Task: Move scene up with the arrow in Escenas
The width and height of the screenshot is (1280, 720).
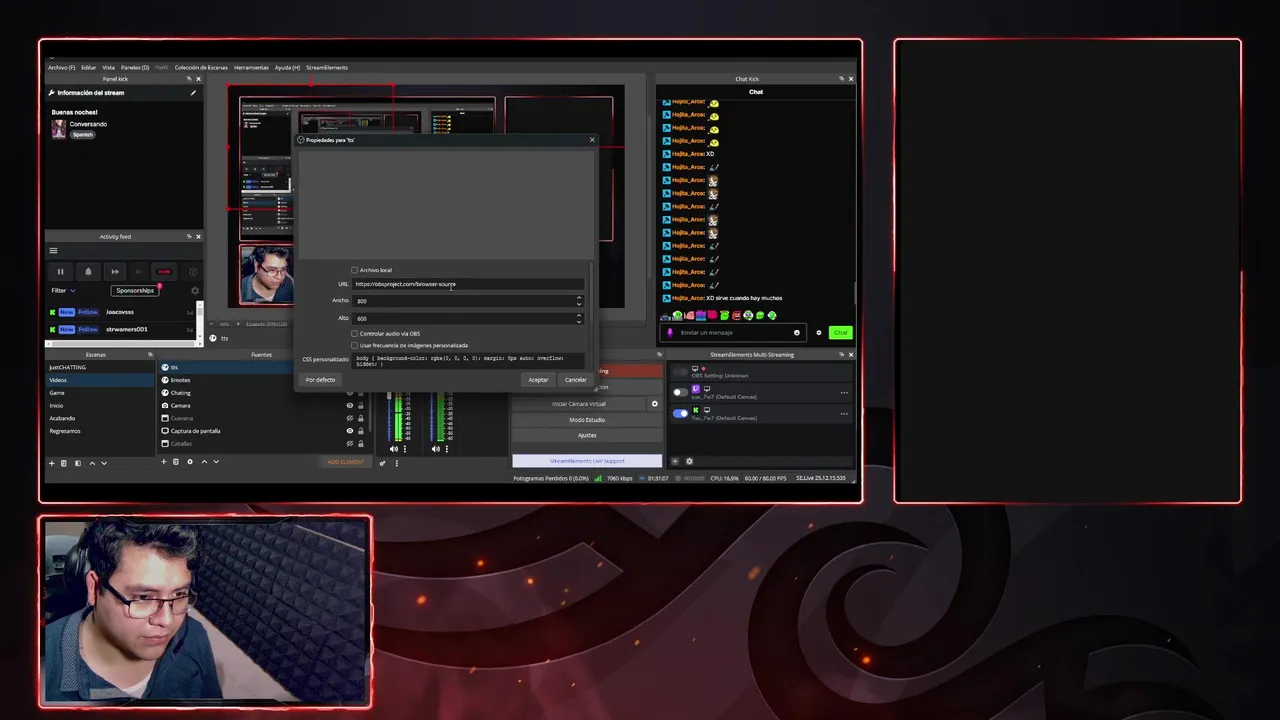Action: pyautogui.click(x=92, y=463)
